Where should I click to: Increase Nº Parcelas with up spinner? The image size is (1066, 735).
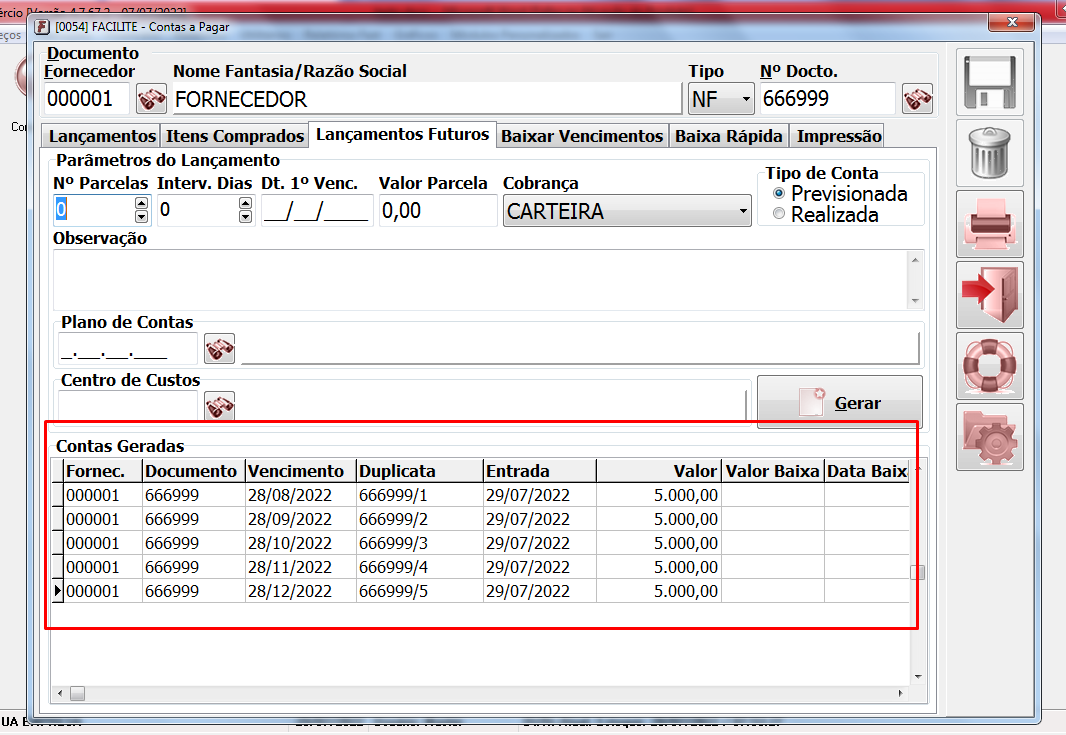pyautogui.click(x=141, y=203)
